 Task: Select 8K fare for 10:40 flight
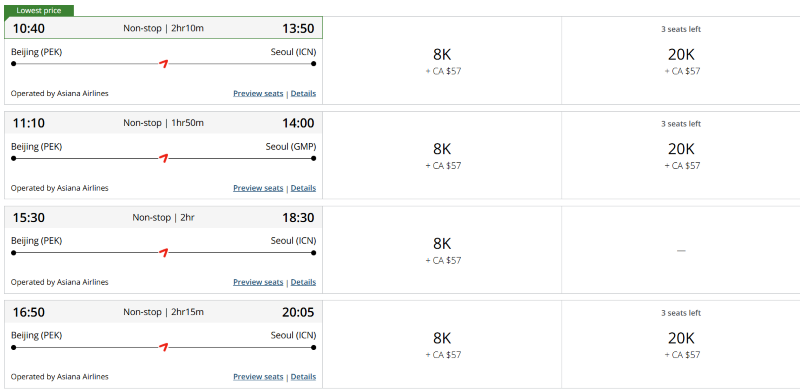tap(442, 61)
